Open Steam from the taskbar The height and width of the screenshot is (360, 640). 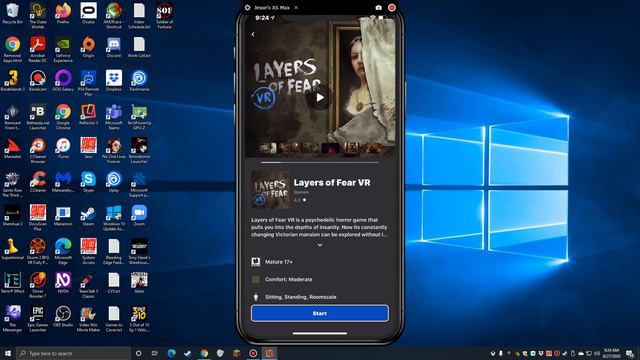(x=188, y=353)
